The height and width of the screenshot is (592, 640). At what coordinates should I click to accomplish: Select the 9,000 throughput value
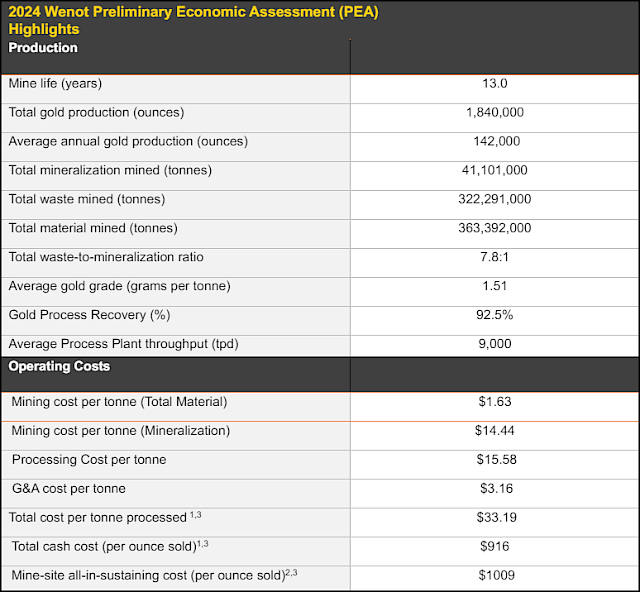pyautogui.click(x=495, y=345)
